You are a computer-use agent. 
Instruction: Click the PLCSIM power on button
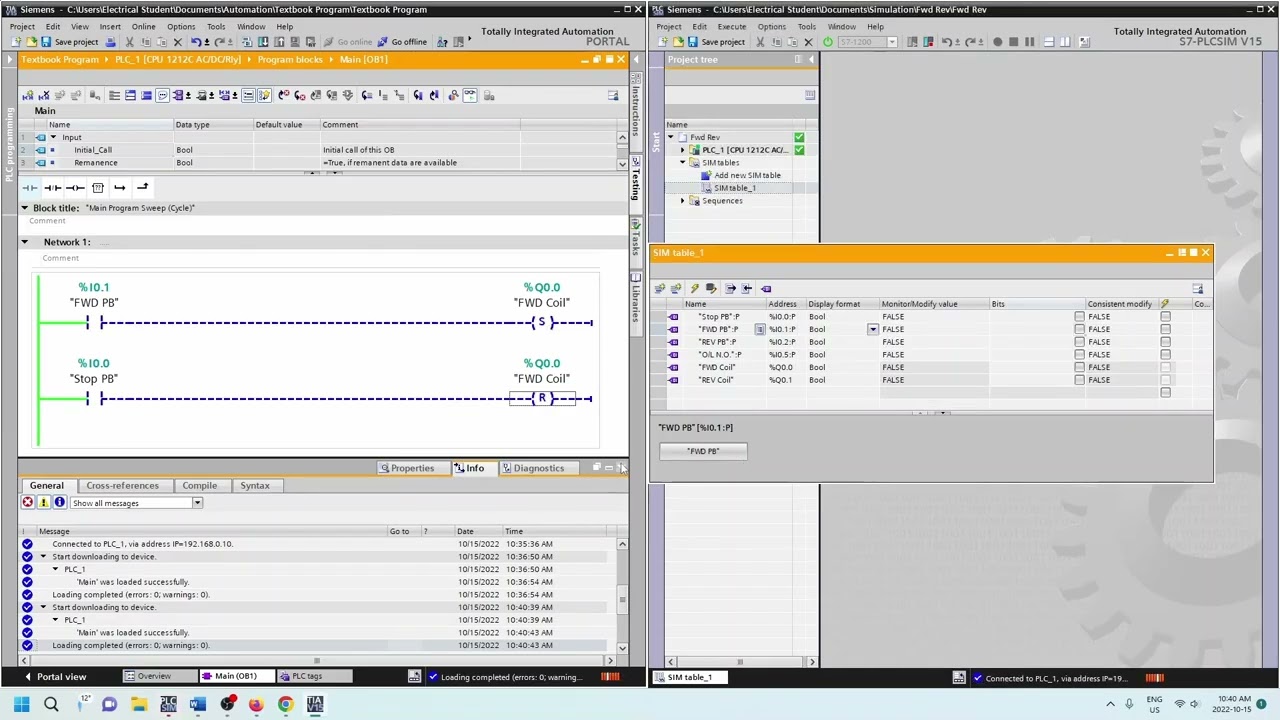click(827, 42)
